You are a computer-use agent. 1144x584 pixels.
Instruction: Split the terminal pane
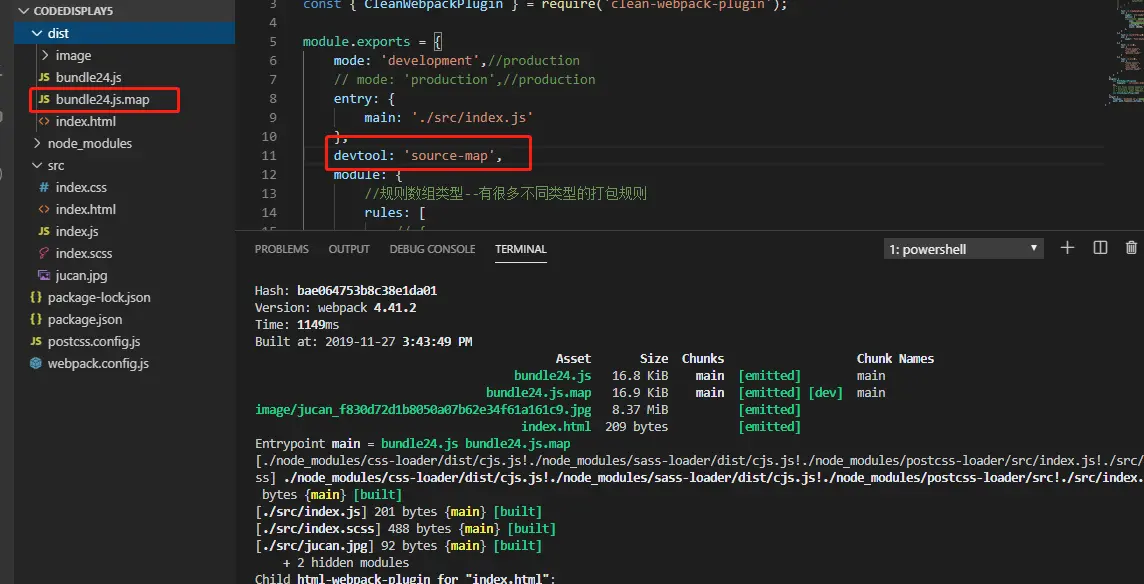click(1100, 248)
